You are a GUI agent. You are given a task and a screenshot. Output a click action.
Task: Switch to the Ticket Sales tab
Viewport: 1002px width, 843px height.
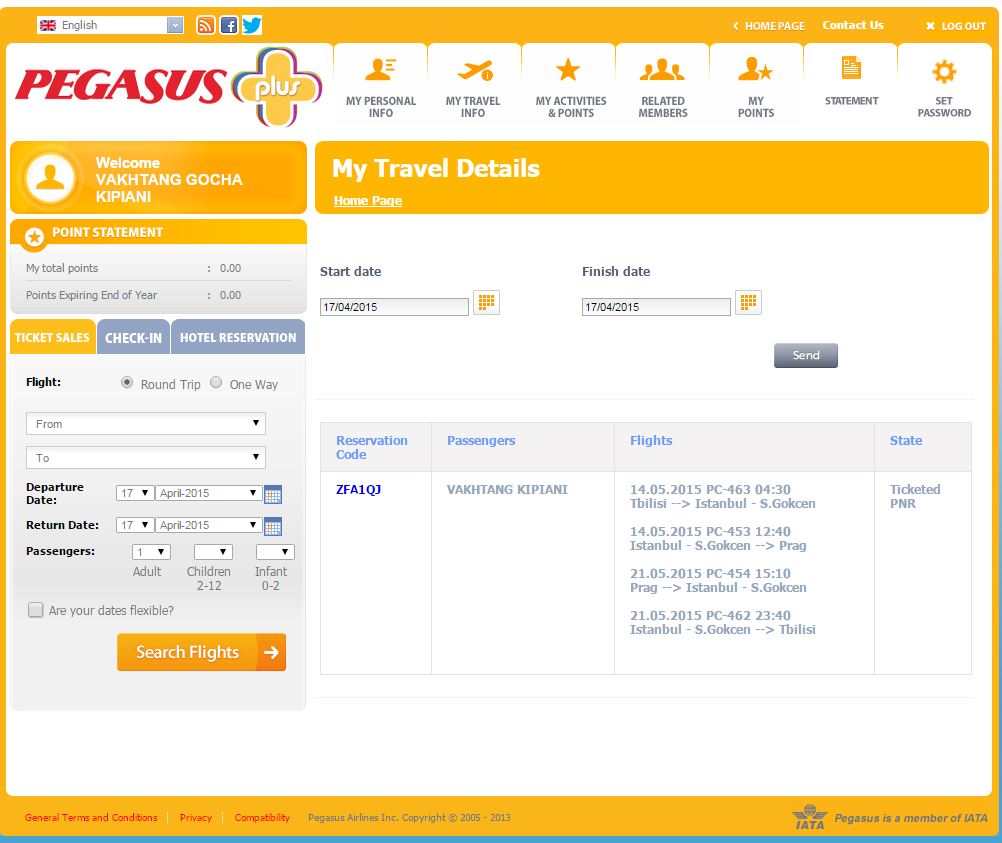click(52, 337)
